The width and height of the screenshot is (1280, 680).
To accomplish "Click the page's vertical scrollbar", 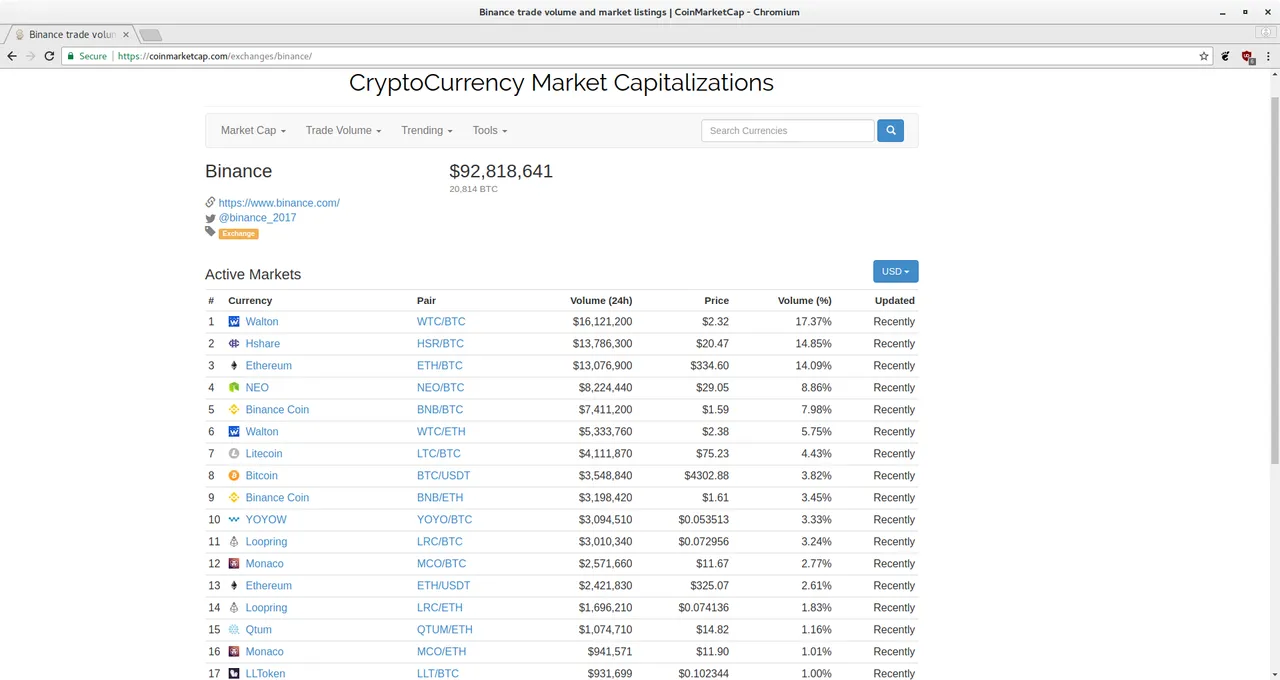I will tap(1273, 280).
